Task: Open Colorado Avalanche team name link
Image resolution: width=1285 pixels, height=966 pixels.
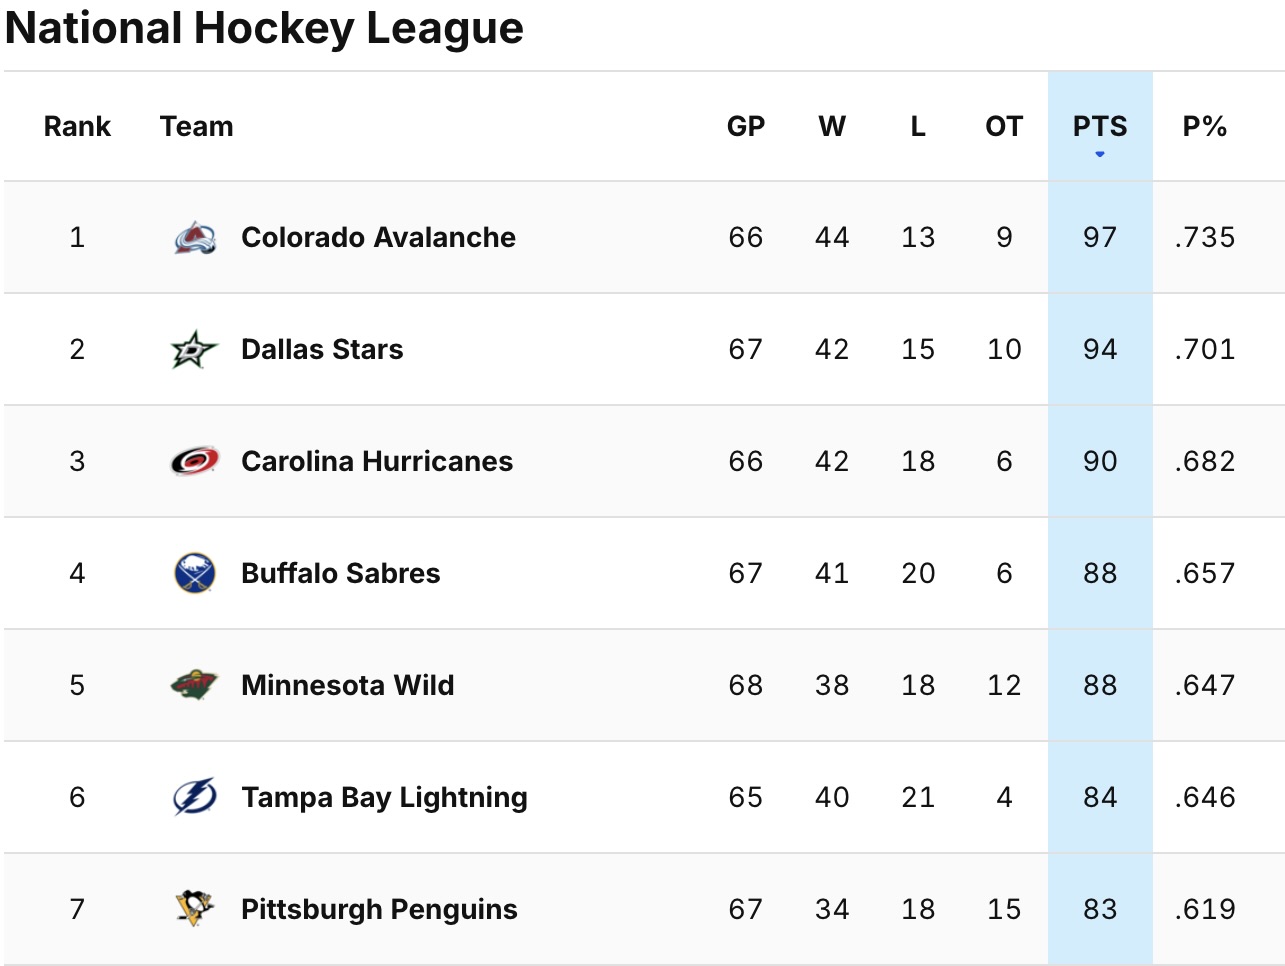Action: pos(378,238)
